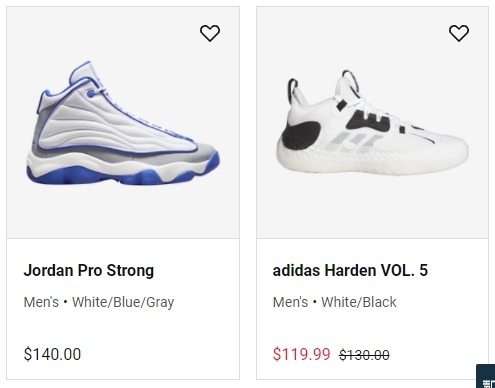Select the Men's White/Black description text
The image size is (495, 388).
click(x=334, y=302)
